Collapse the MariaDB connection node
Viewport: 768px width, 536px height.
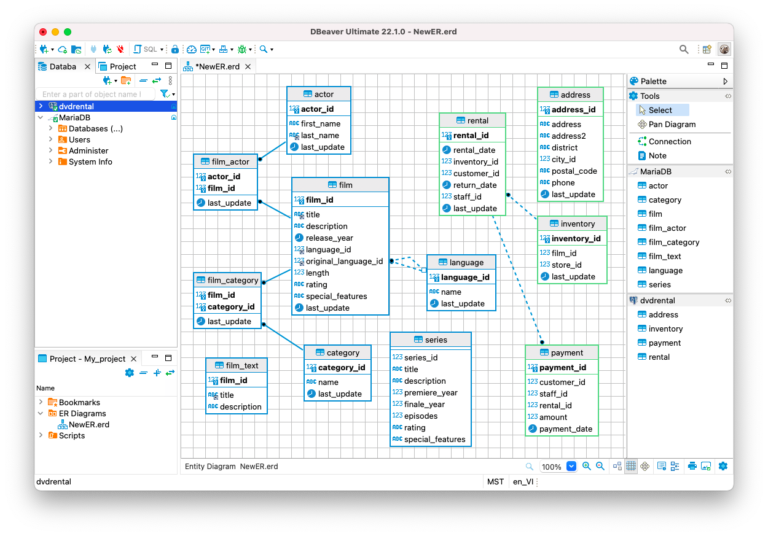pos(41,118)
